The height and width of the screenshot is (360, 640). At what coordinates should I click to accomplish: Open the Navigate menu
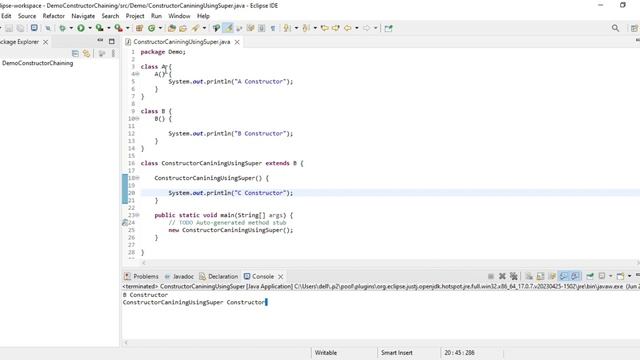coord(83,16)
